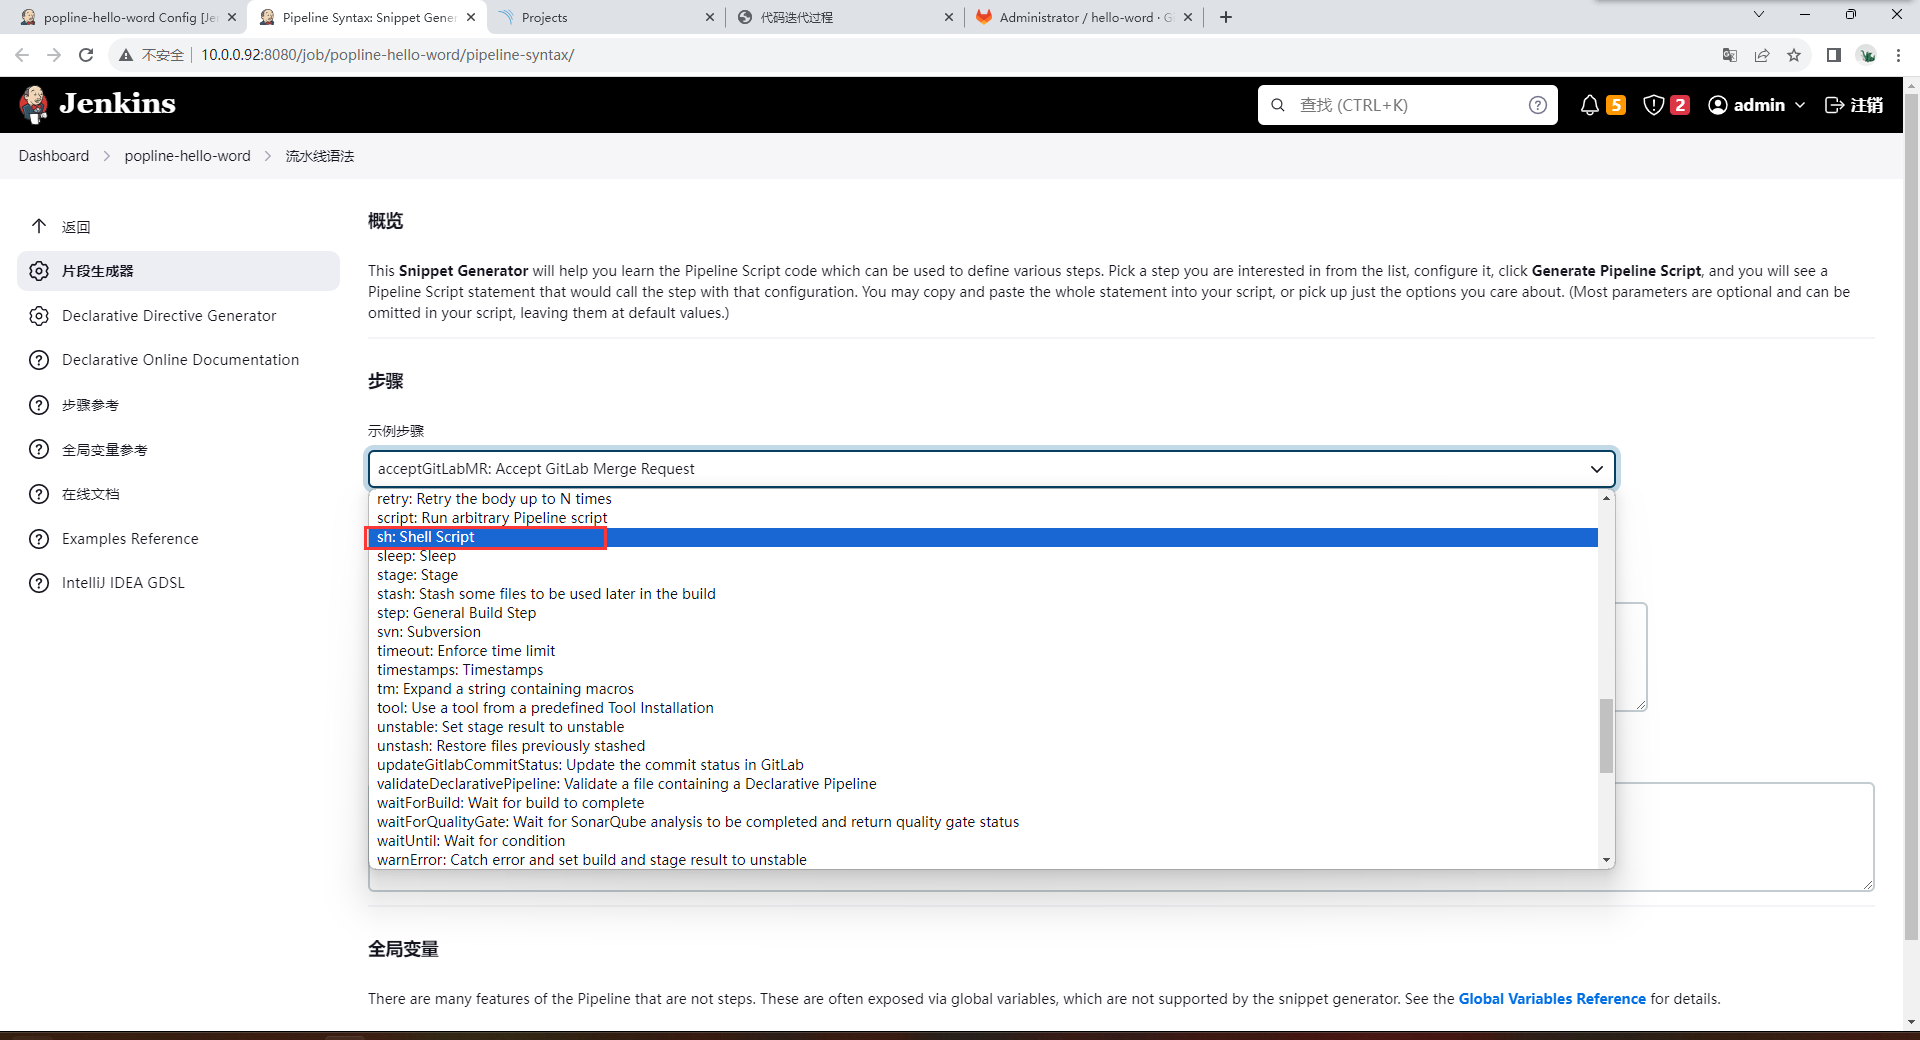
Task: Select 'warnError: Catch error' option
Action: coord(983,860)
